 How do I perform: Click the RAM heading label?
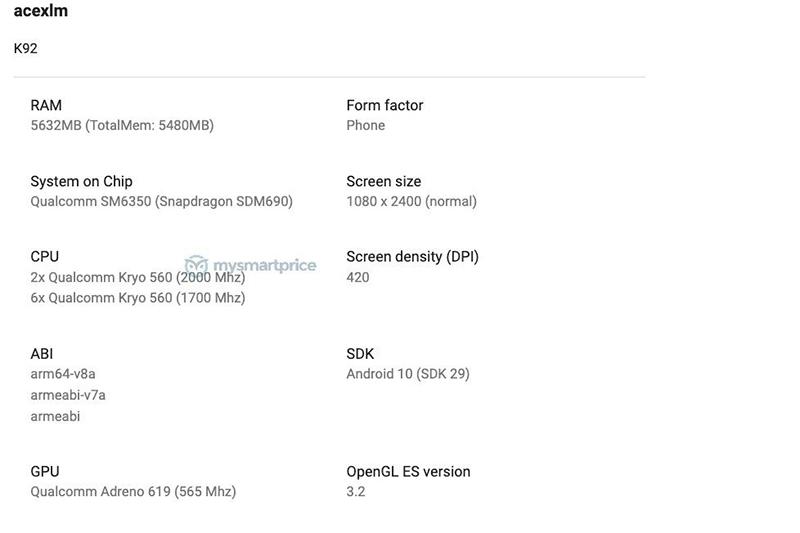pos(46,105)
